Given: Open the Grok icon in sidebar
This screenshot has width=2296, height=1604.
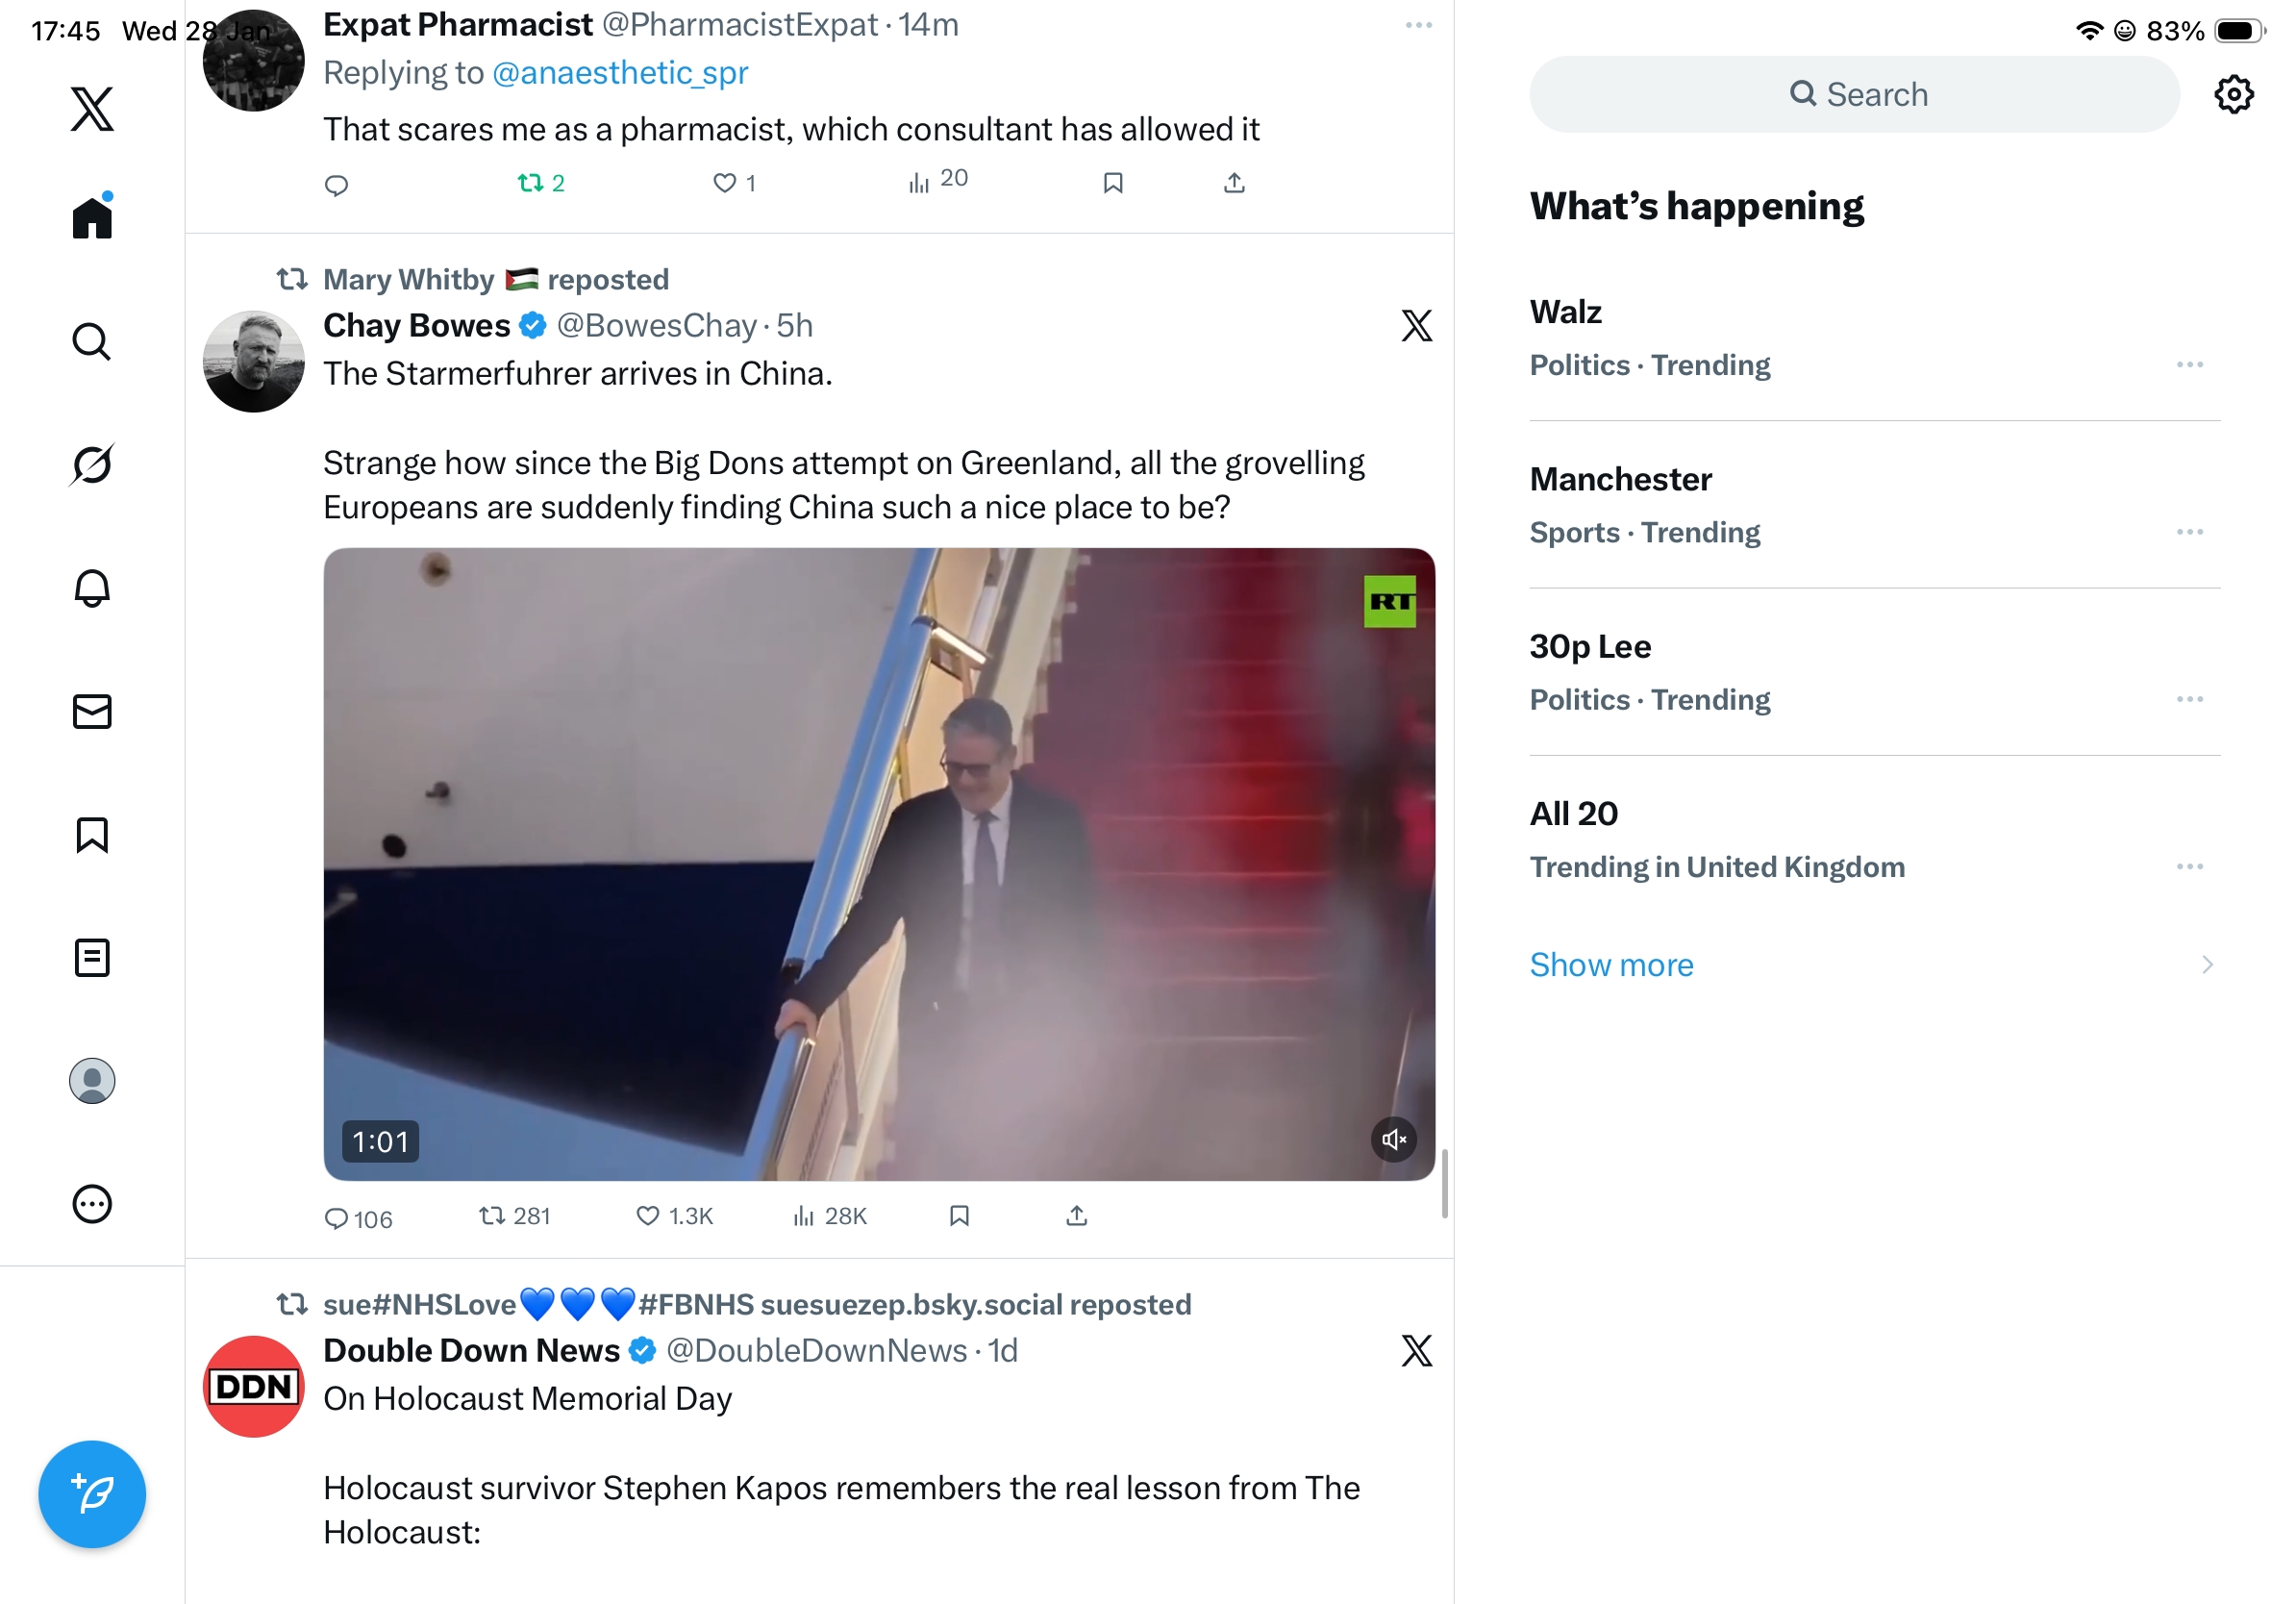Looking at the screenshot, I should click(92, 464).
